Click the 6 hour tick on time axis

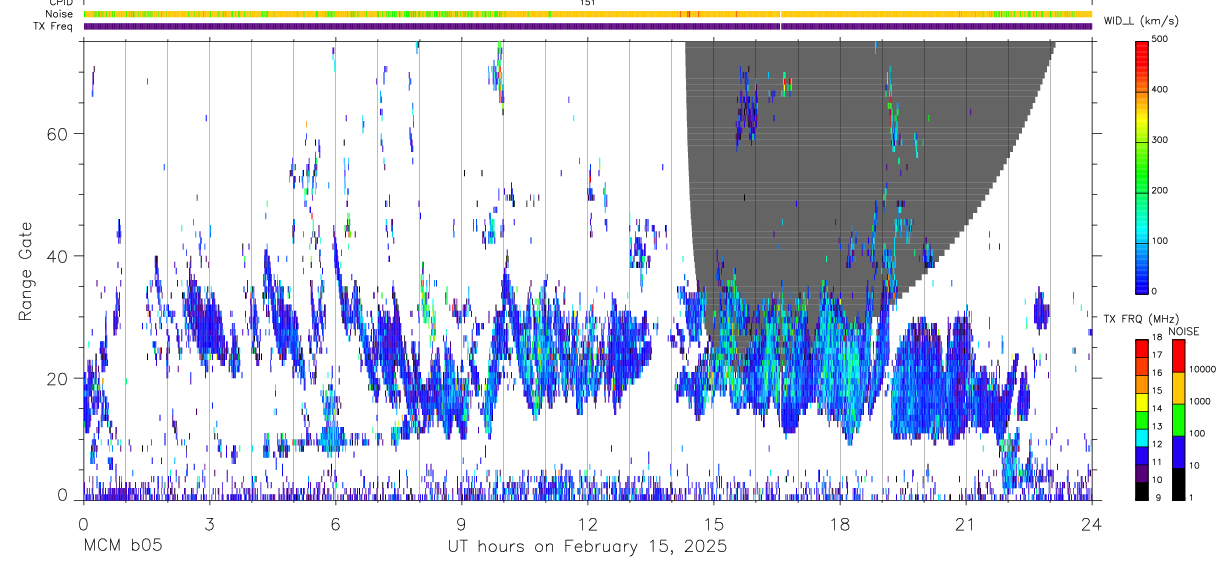coord(335,524)
